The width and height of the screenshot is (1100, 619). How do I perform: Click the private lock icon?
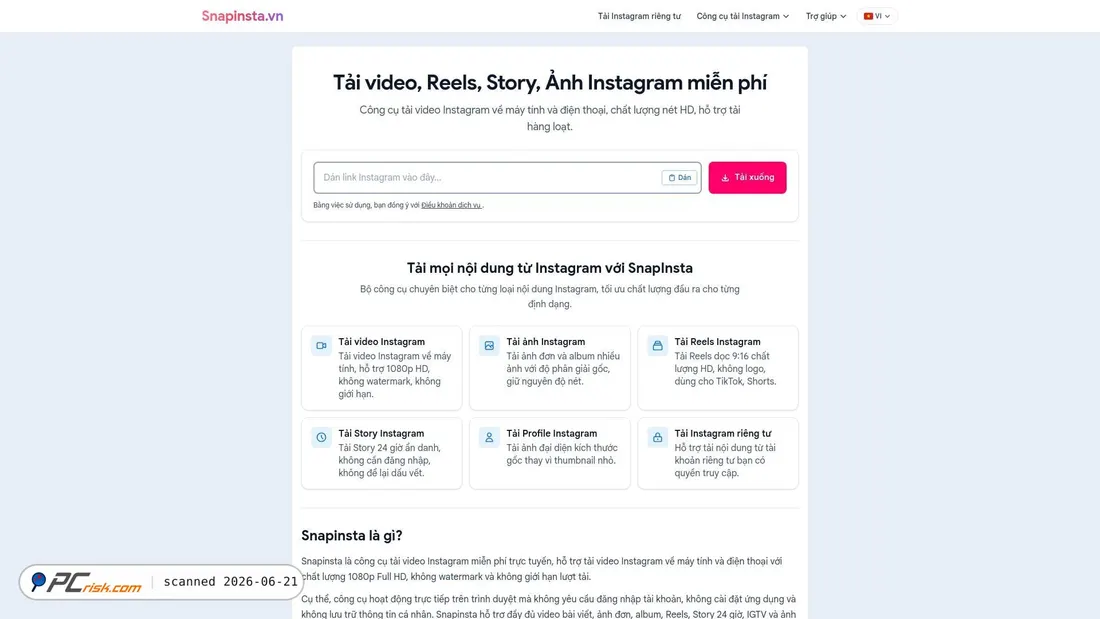[657, 437]
